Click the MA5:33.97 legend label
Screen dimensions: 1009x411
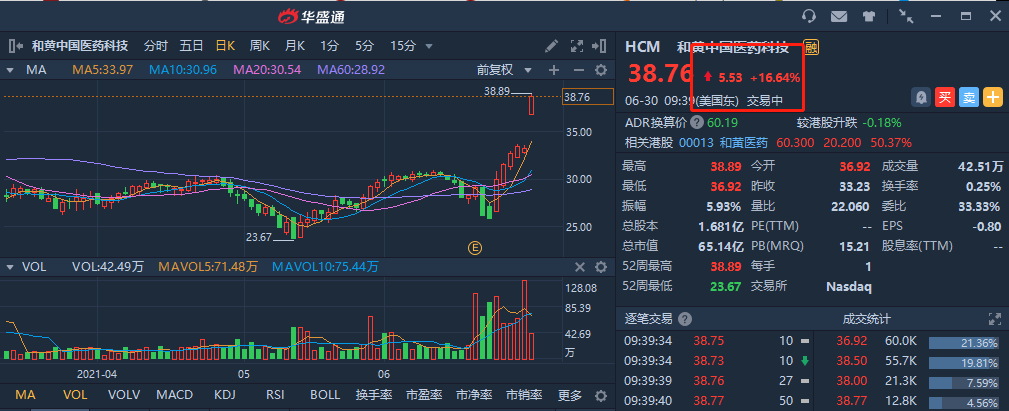point(102,69)
